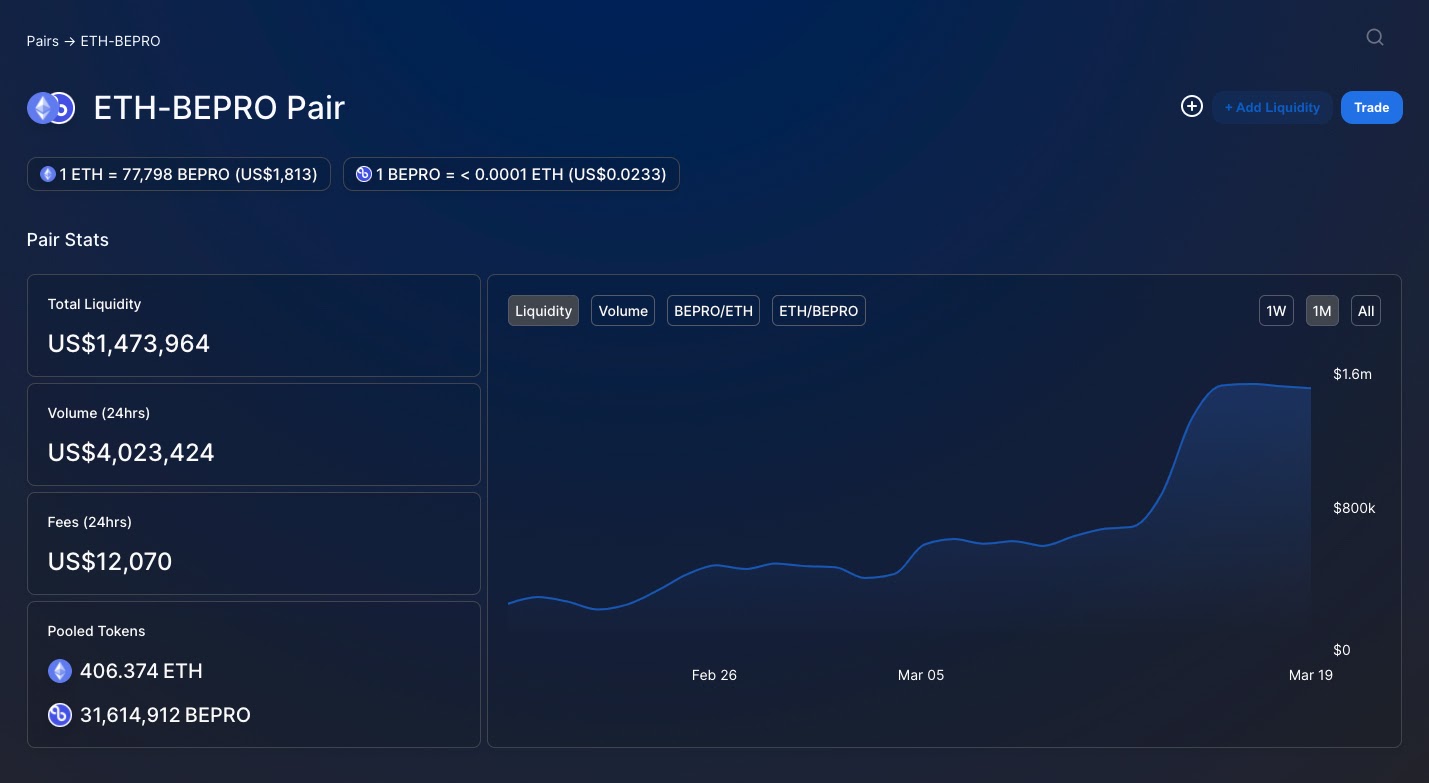
Task: Click the $0 axis label
Action: [x=1342, y=650]
